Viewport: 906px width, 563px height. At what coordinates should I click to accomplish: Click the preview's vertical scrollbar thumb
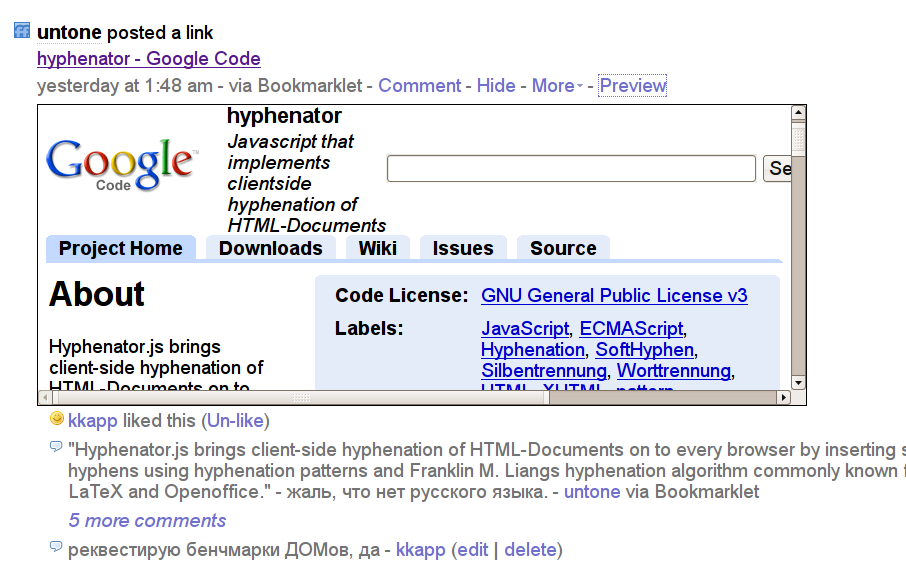pos(799,138)
